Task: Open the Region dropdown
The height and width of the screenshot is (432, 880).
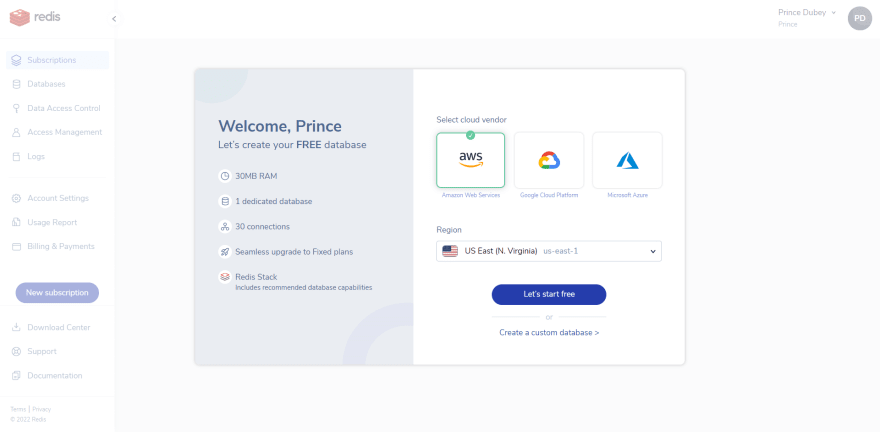Action: click(x=549, y=251)
